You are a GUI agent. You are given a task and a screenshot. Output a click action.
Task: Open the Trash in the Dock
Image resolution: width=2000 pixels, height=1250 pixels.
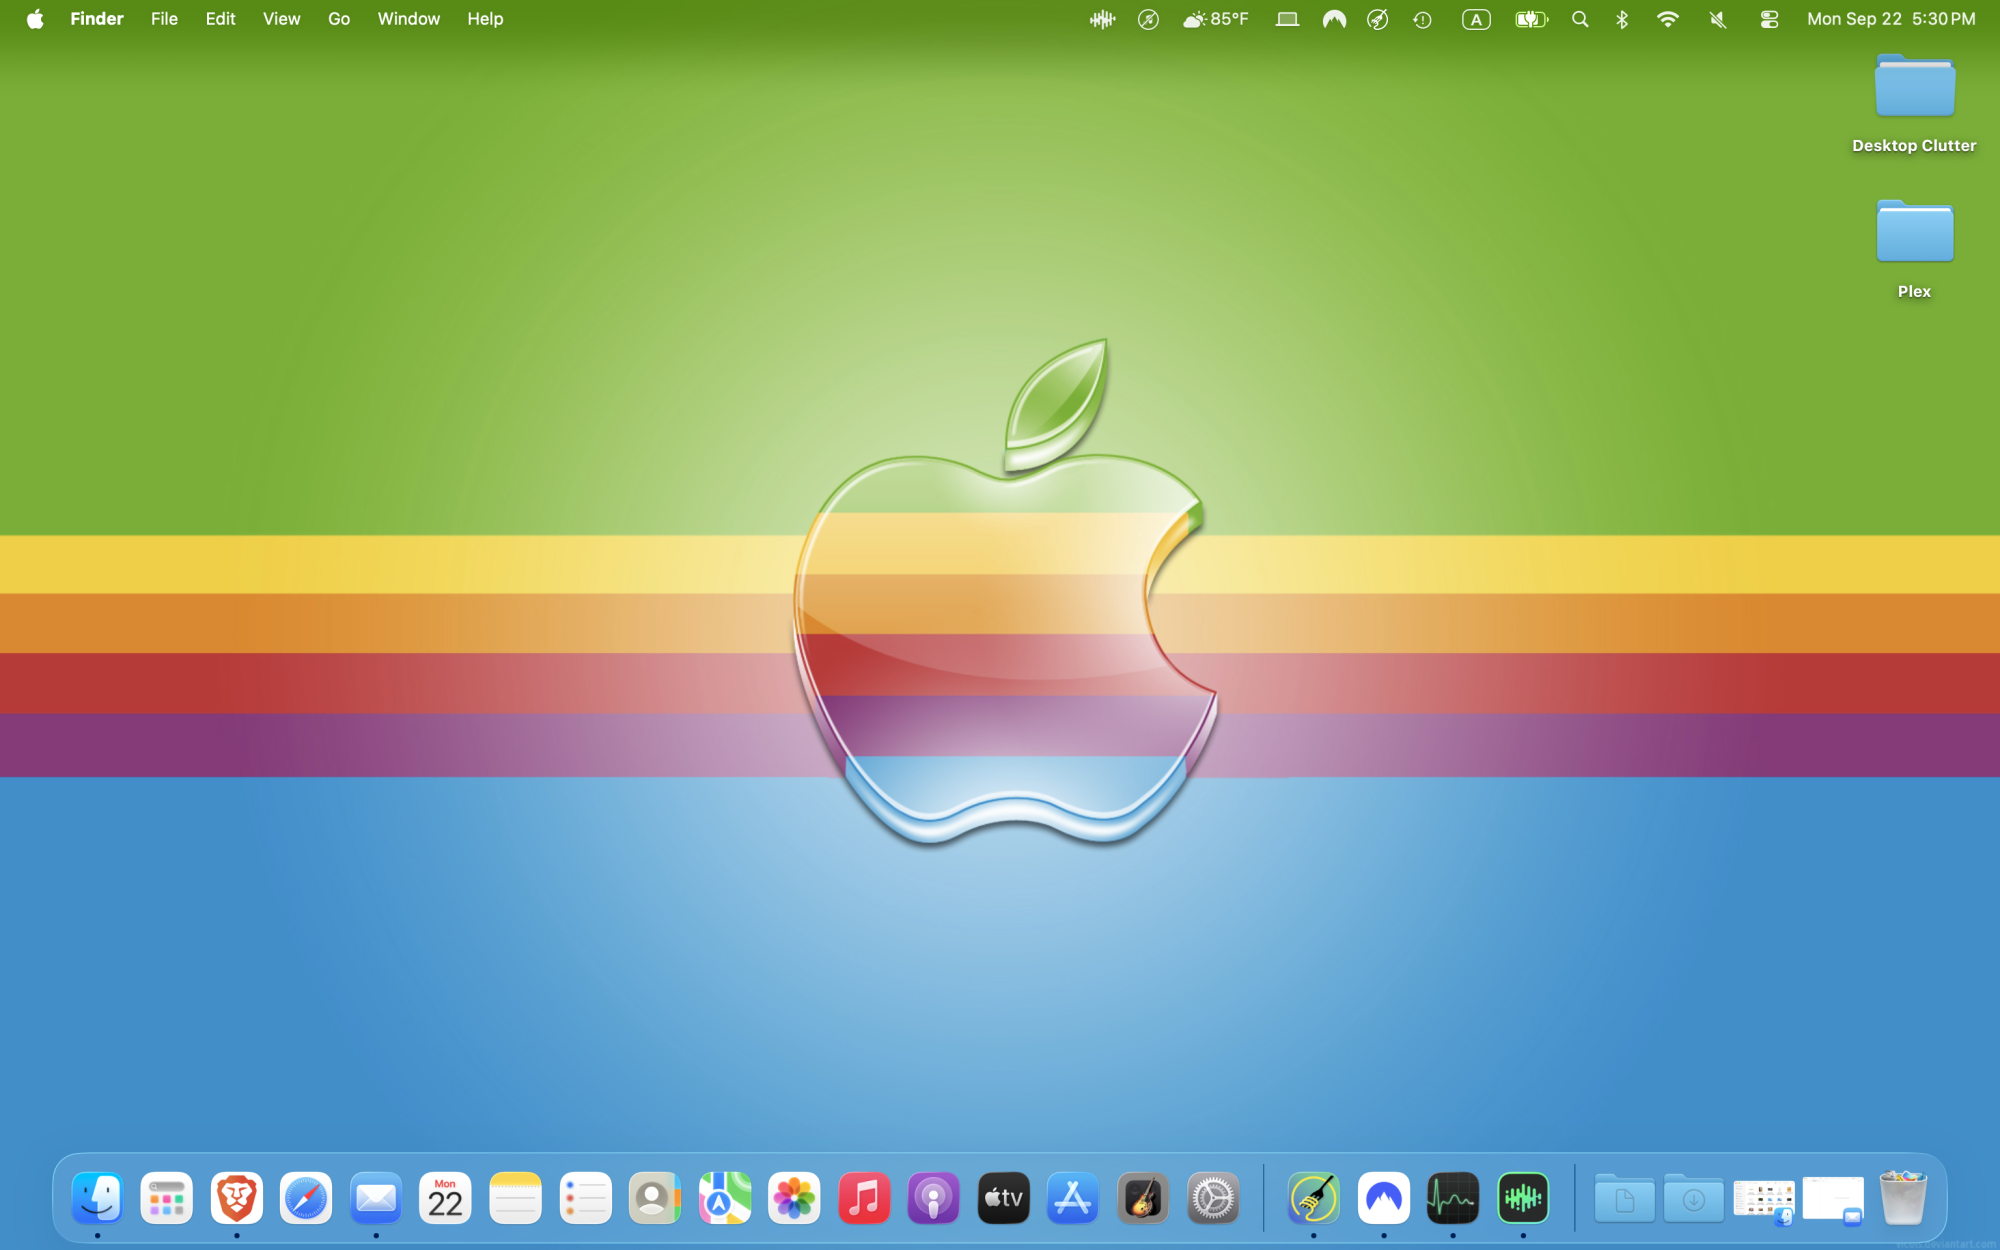click(x=1902, y=1197)
